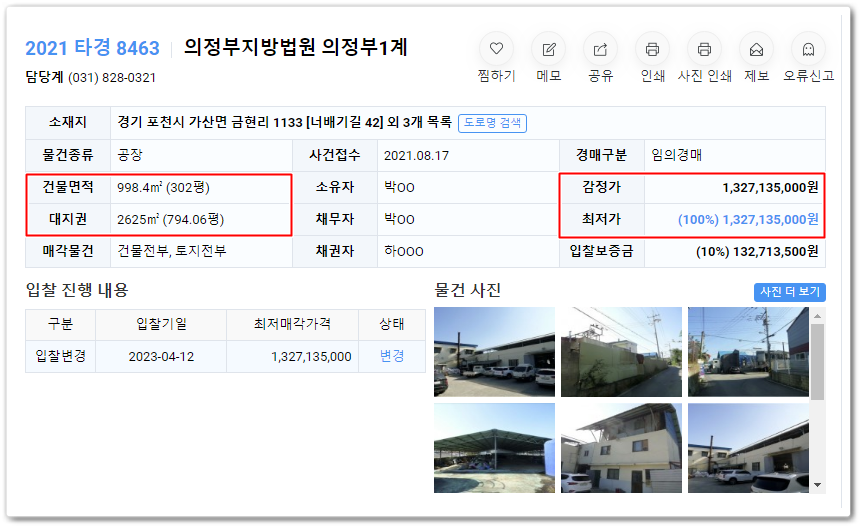Click the 공유 share icon
The image size is (863, 529).
(x=600, y=49)
